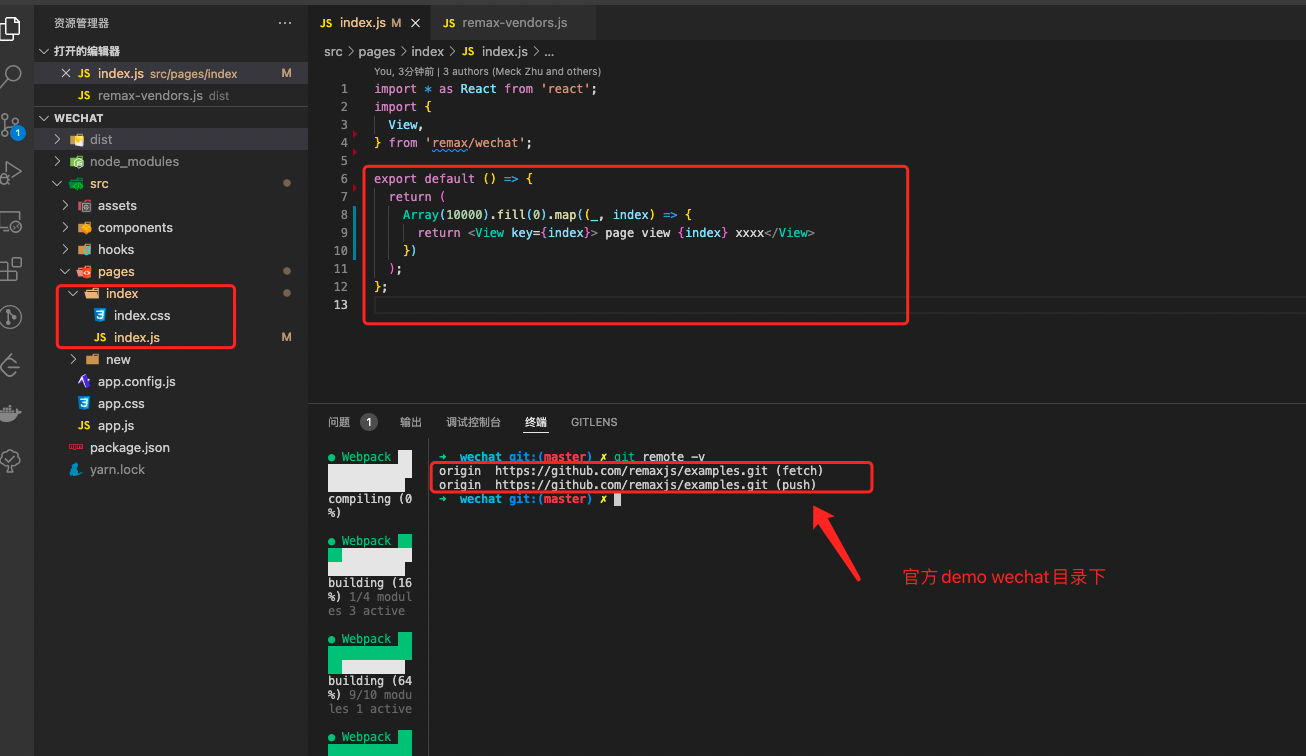Click the JS icon of app.js
Screen dimensions: 1306x756
(84, 426)
